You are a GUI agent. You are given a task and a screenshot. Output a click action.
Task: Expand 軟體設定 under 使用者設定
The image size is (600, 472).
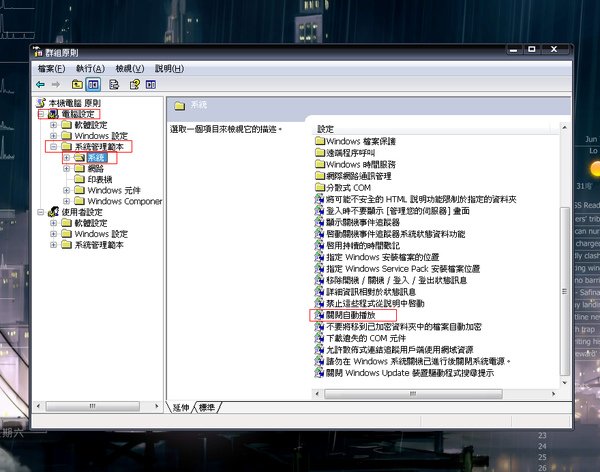[53, 223]
